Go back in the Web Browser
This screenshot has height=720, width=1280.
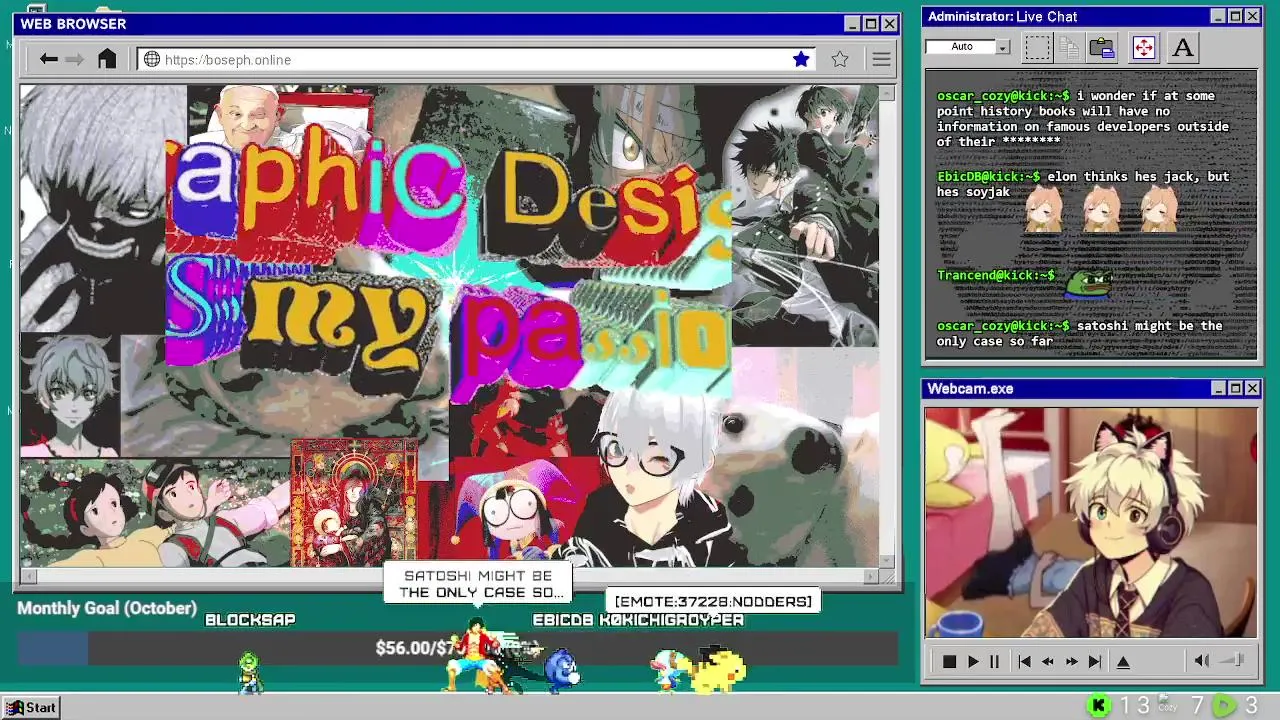pyautogui.click(x=48, y=59)
